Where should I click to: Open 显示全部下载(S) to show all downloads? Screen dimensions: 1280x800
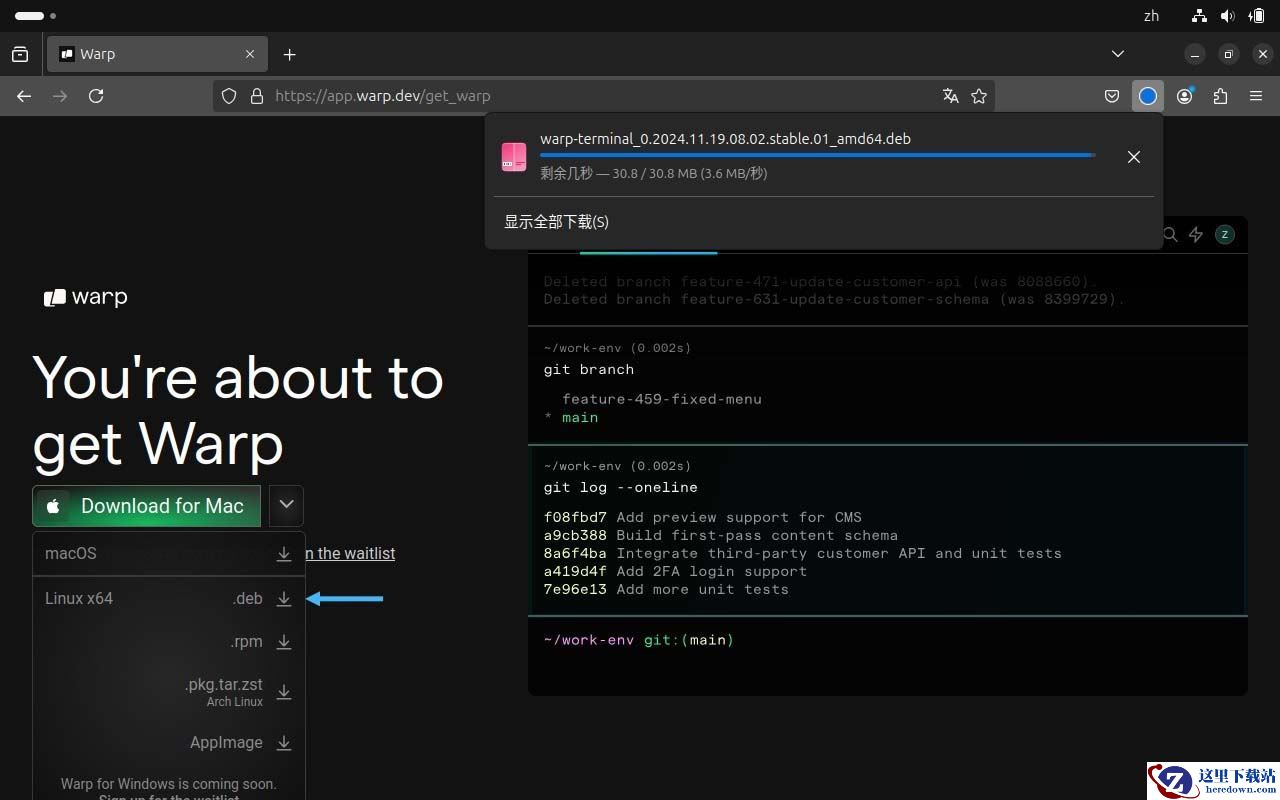click(556, 222)
